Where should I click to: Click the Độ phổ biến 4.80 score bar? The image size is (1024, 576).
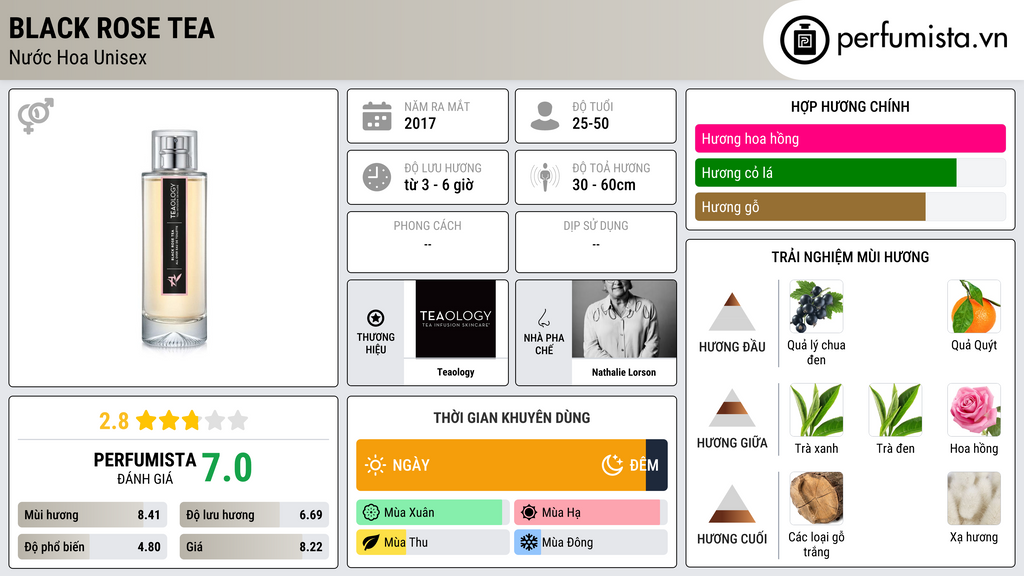tap(93, 547)
